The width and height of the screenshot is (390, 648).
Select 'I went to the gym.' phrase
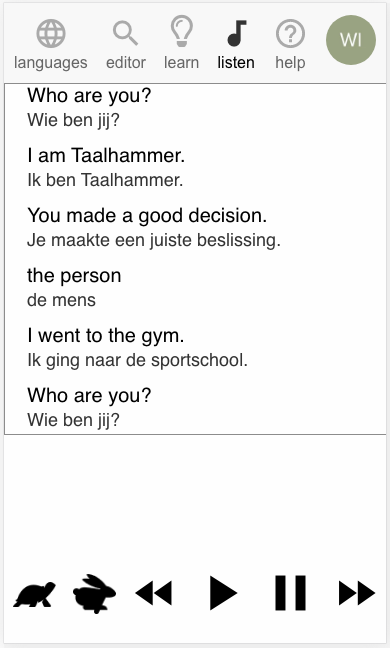click(x=105, y=336)
